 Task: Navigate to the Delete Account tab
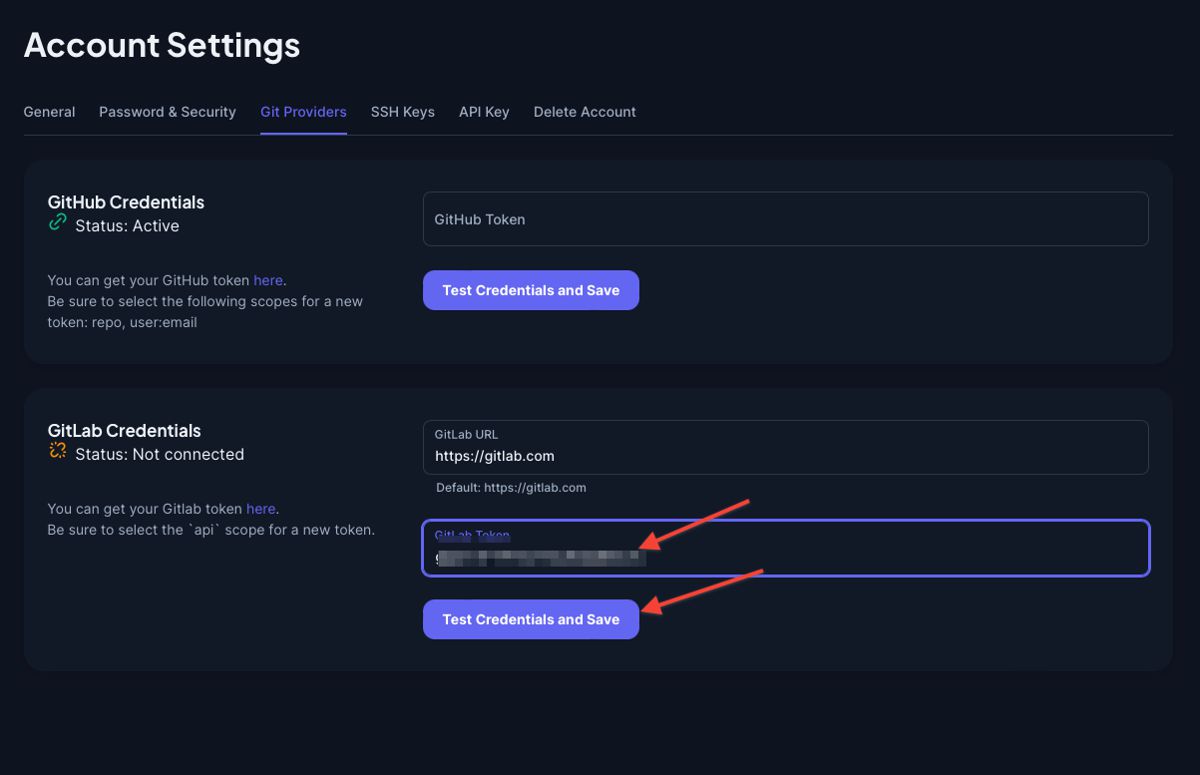tap(584, 112)
